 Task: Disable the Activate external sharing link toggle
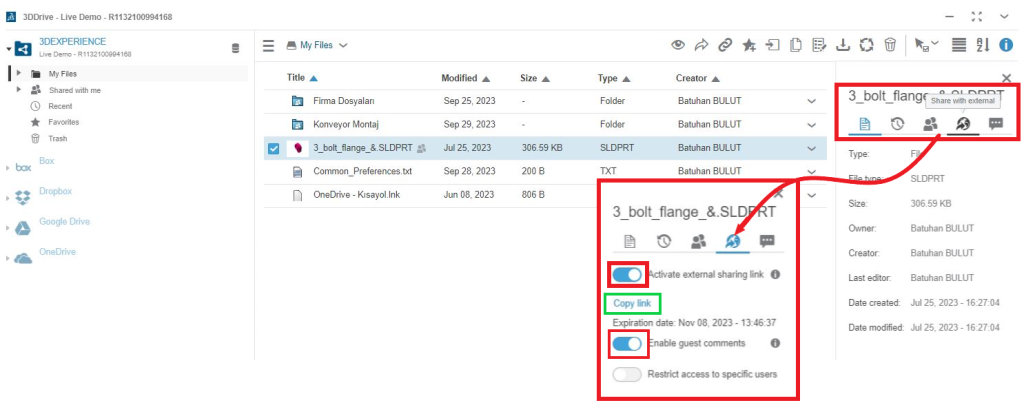coord(627,274)
